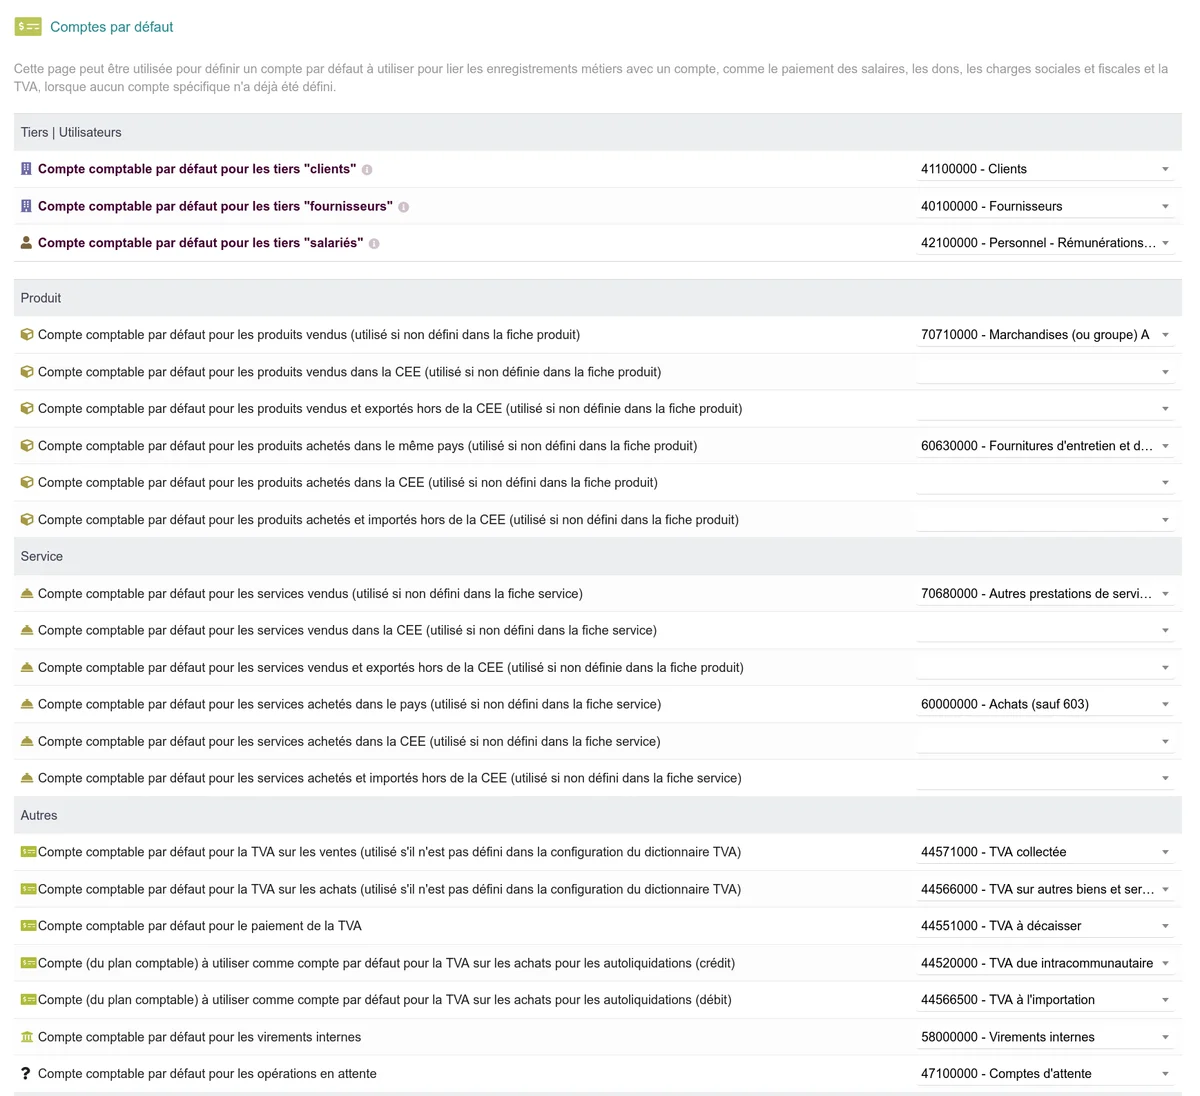Click info help icon after "salariés" label
Screen dimensions: 1200x1096
374,244
